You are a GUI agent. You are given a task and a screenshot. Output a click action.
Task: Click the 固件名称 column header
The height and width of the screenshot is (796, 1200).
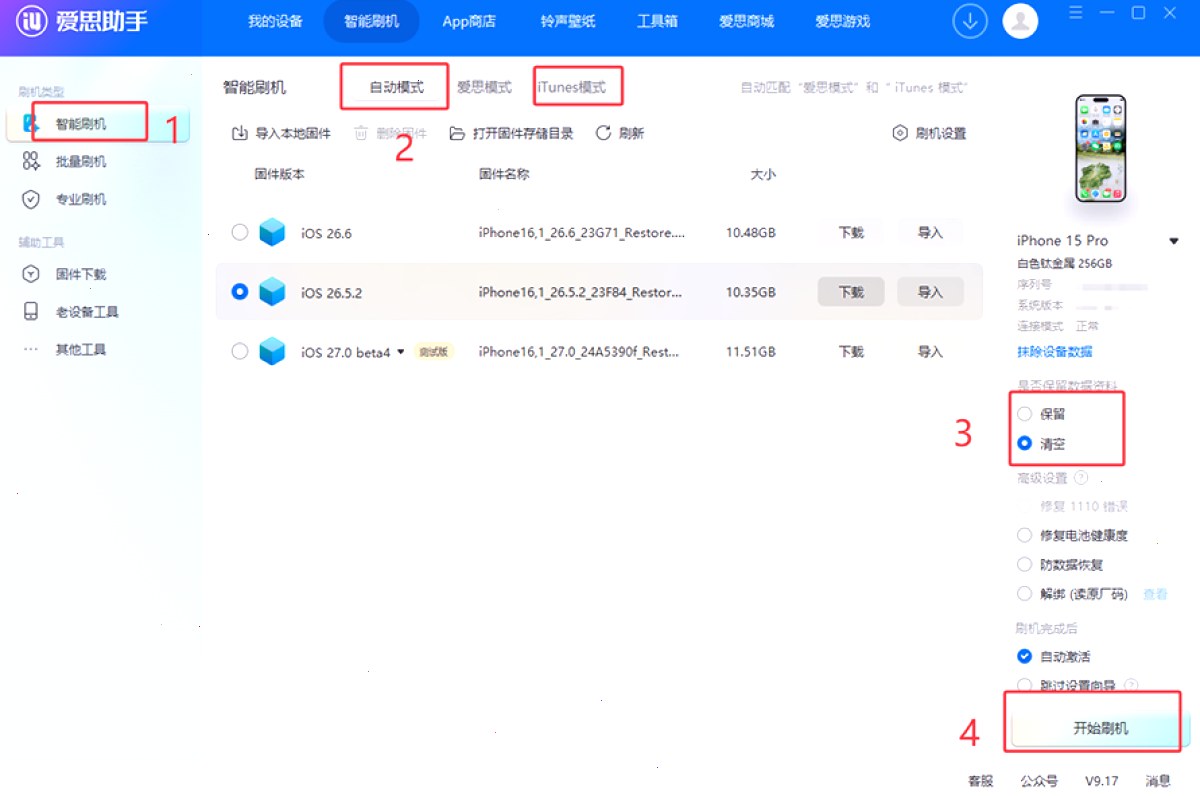click(504, 174)
